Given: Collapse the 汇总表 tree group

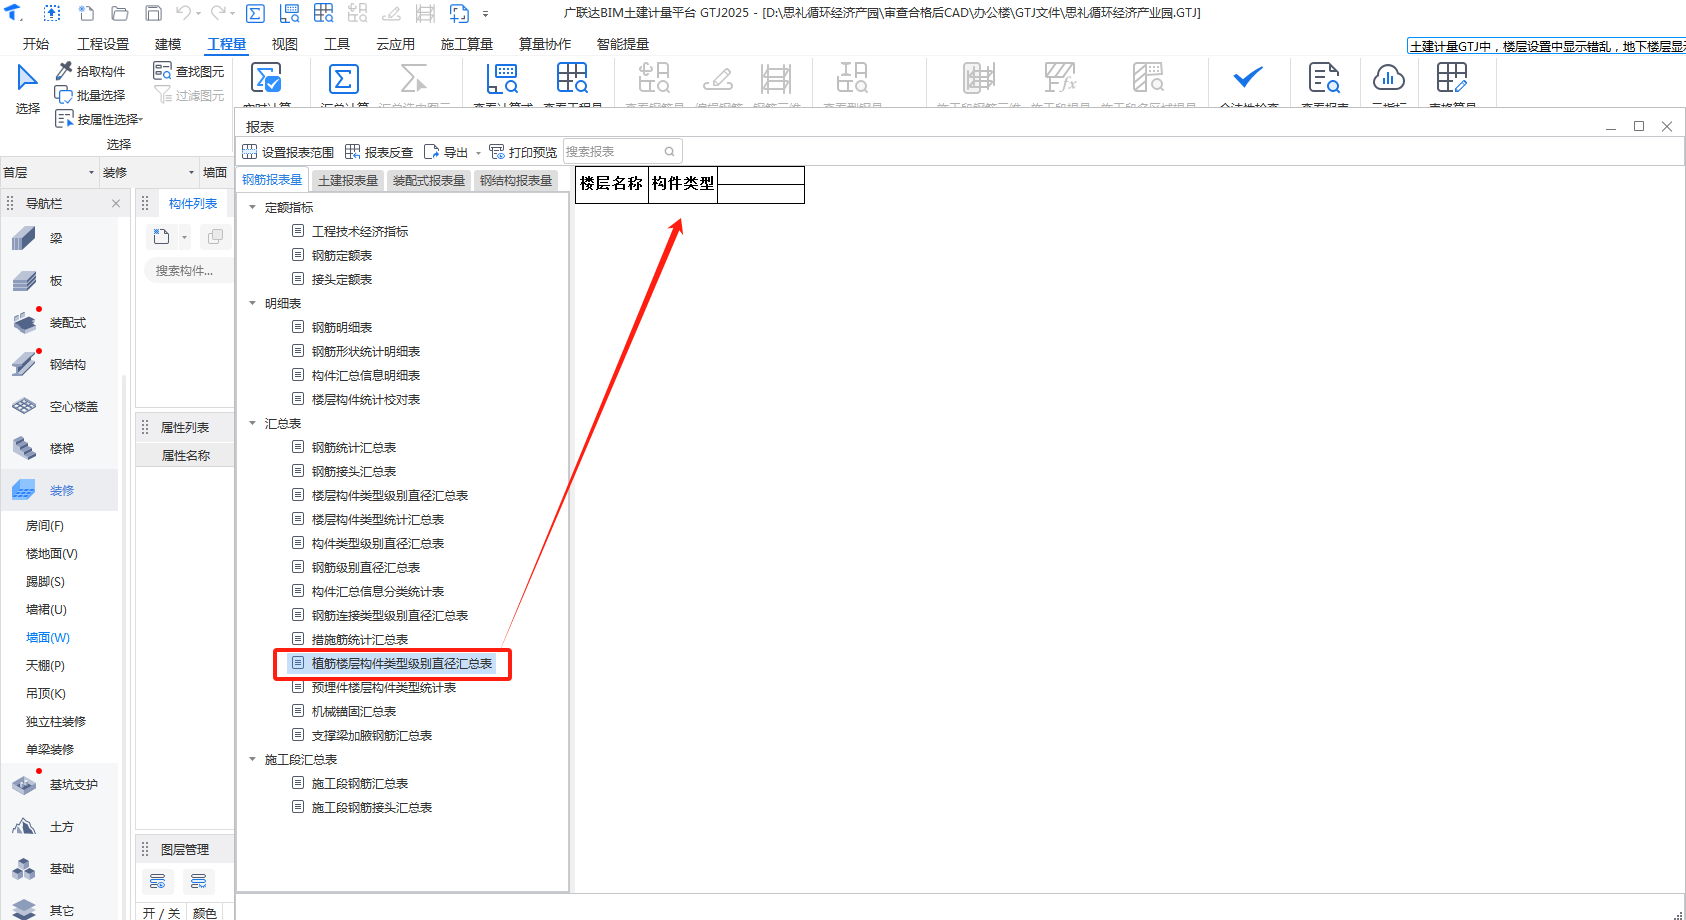Looking at the screenshot, I should pyautogui.click(x=253, y=423).
